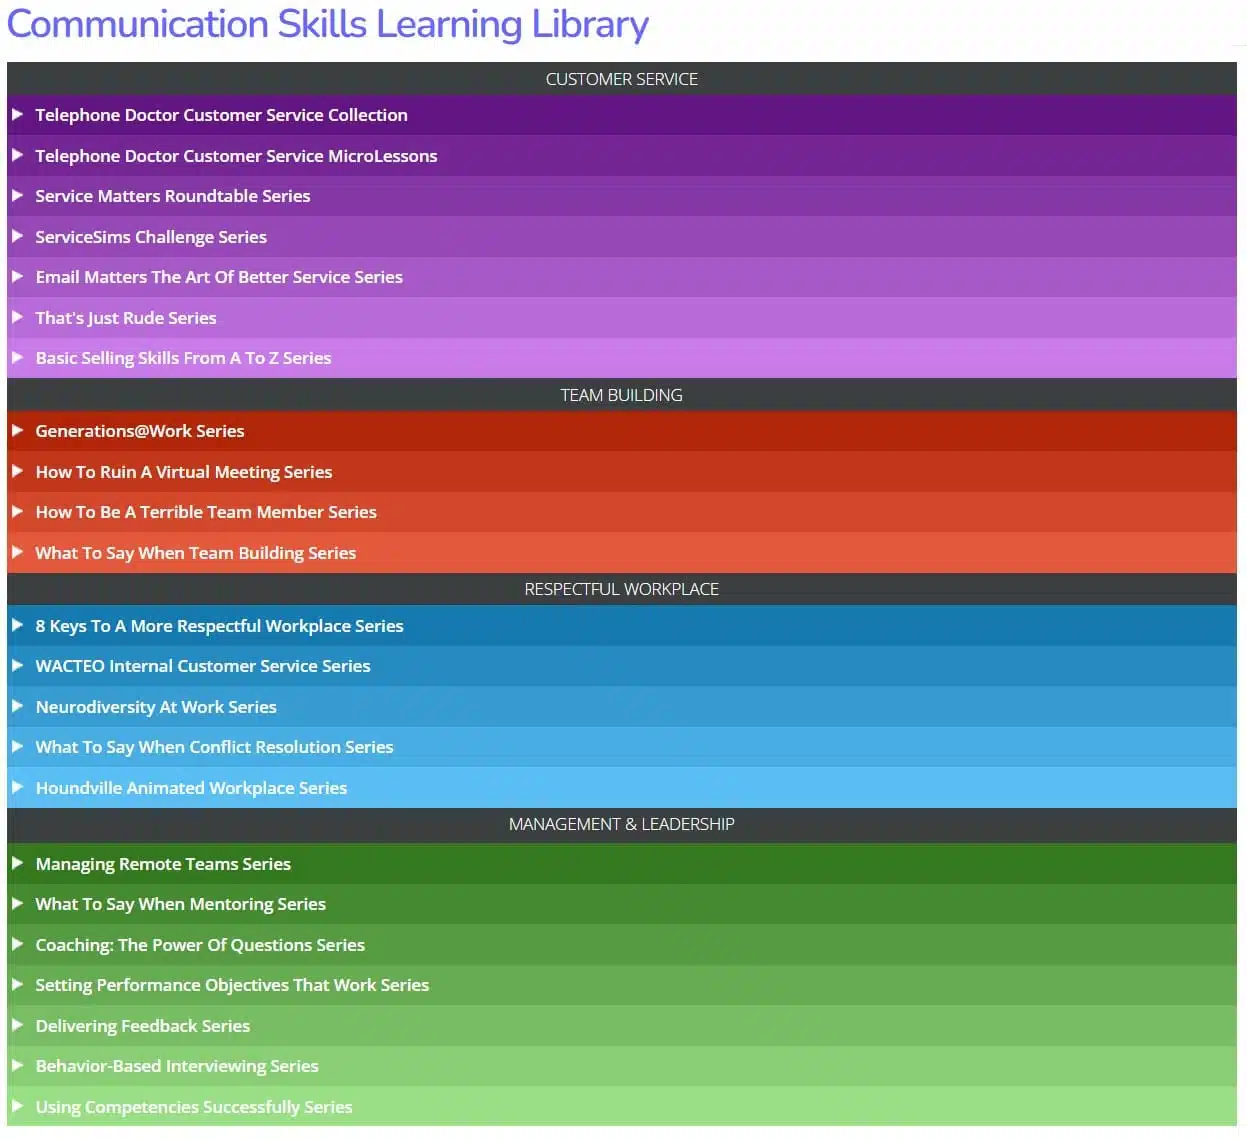Open What To Say When Mentoring Series title

coord(181,904)
